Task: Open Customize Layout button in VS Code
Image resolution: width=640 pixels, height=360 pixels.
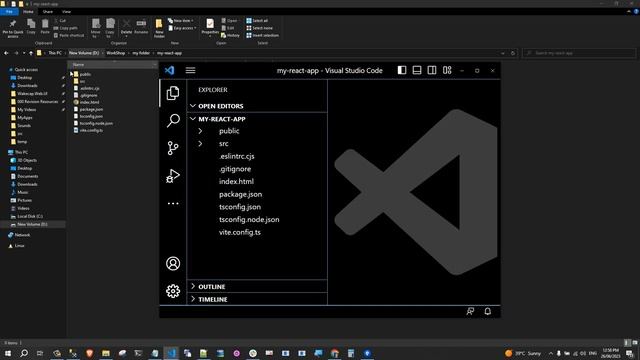Action: pyautogui.click(x=447, y=70)
